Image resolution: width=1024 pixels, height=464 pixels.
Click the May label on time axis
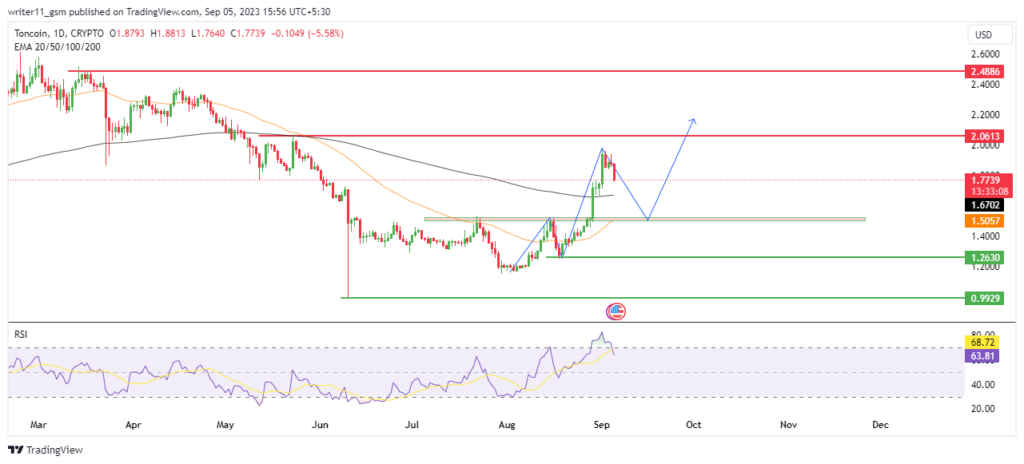click(225, 425)
